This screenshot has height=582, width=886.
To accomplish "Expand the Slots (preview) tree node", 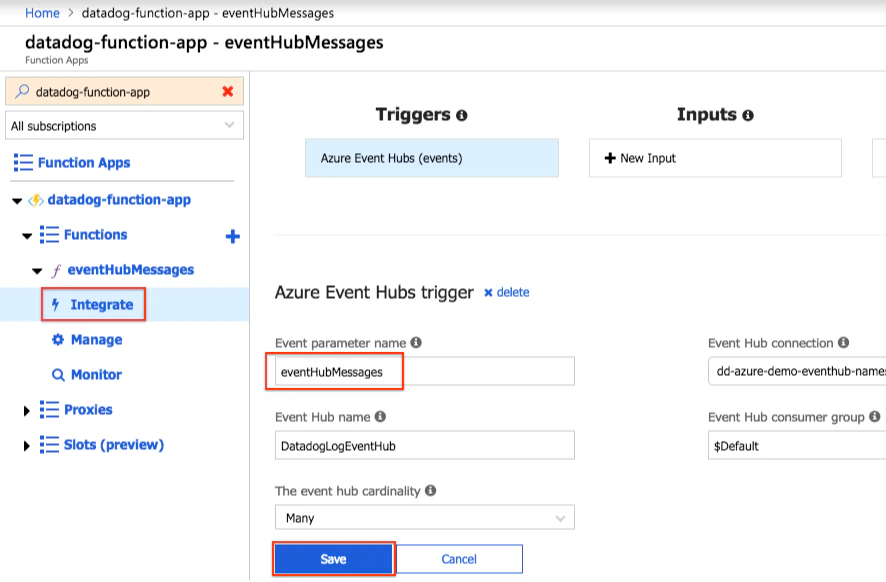I will point(26,446).
